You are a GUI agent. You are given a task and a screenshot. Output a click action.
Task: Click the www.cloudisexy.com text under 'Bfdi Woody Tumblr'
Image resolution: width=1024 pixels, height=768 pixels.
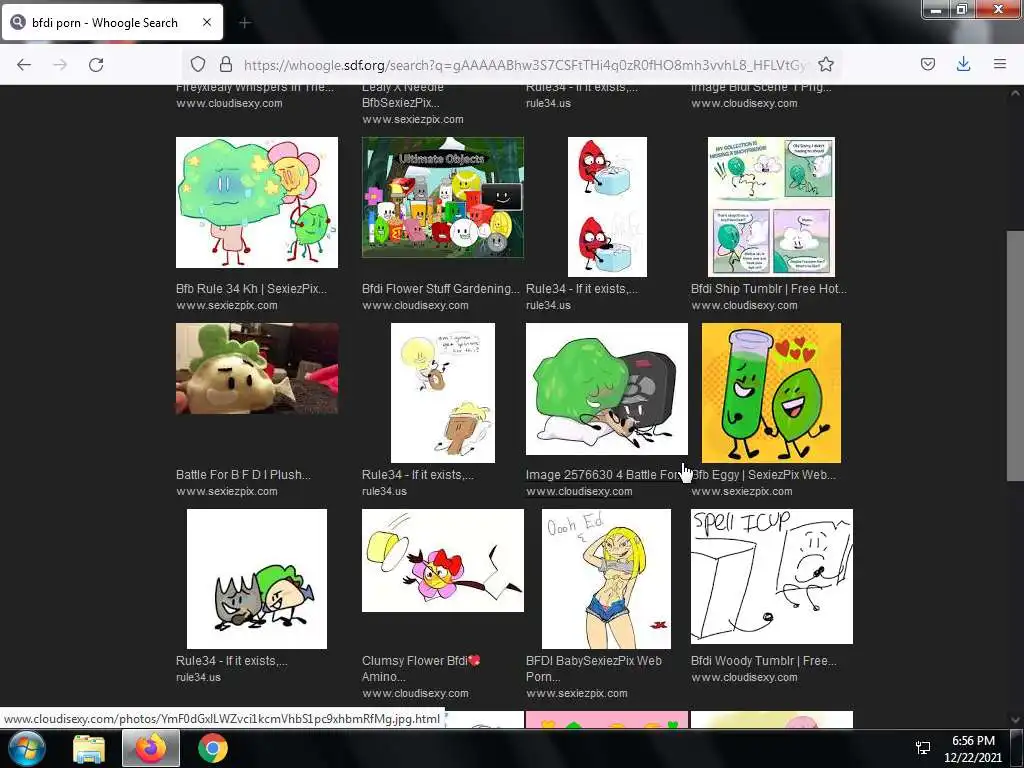[x=744, y=677]
